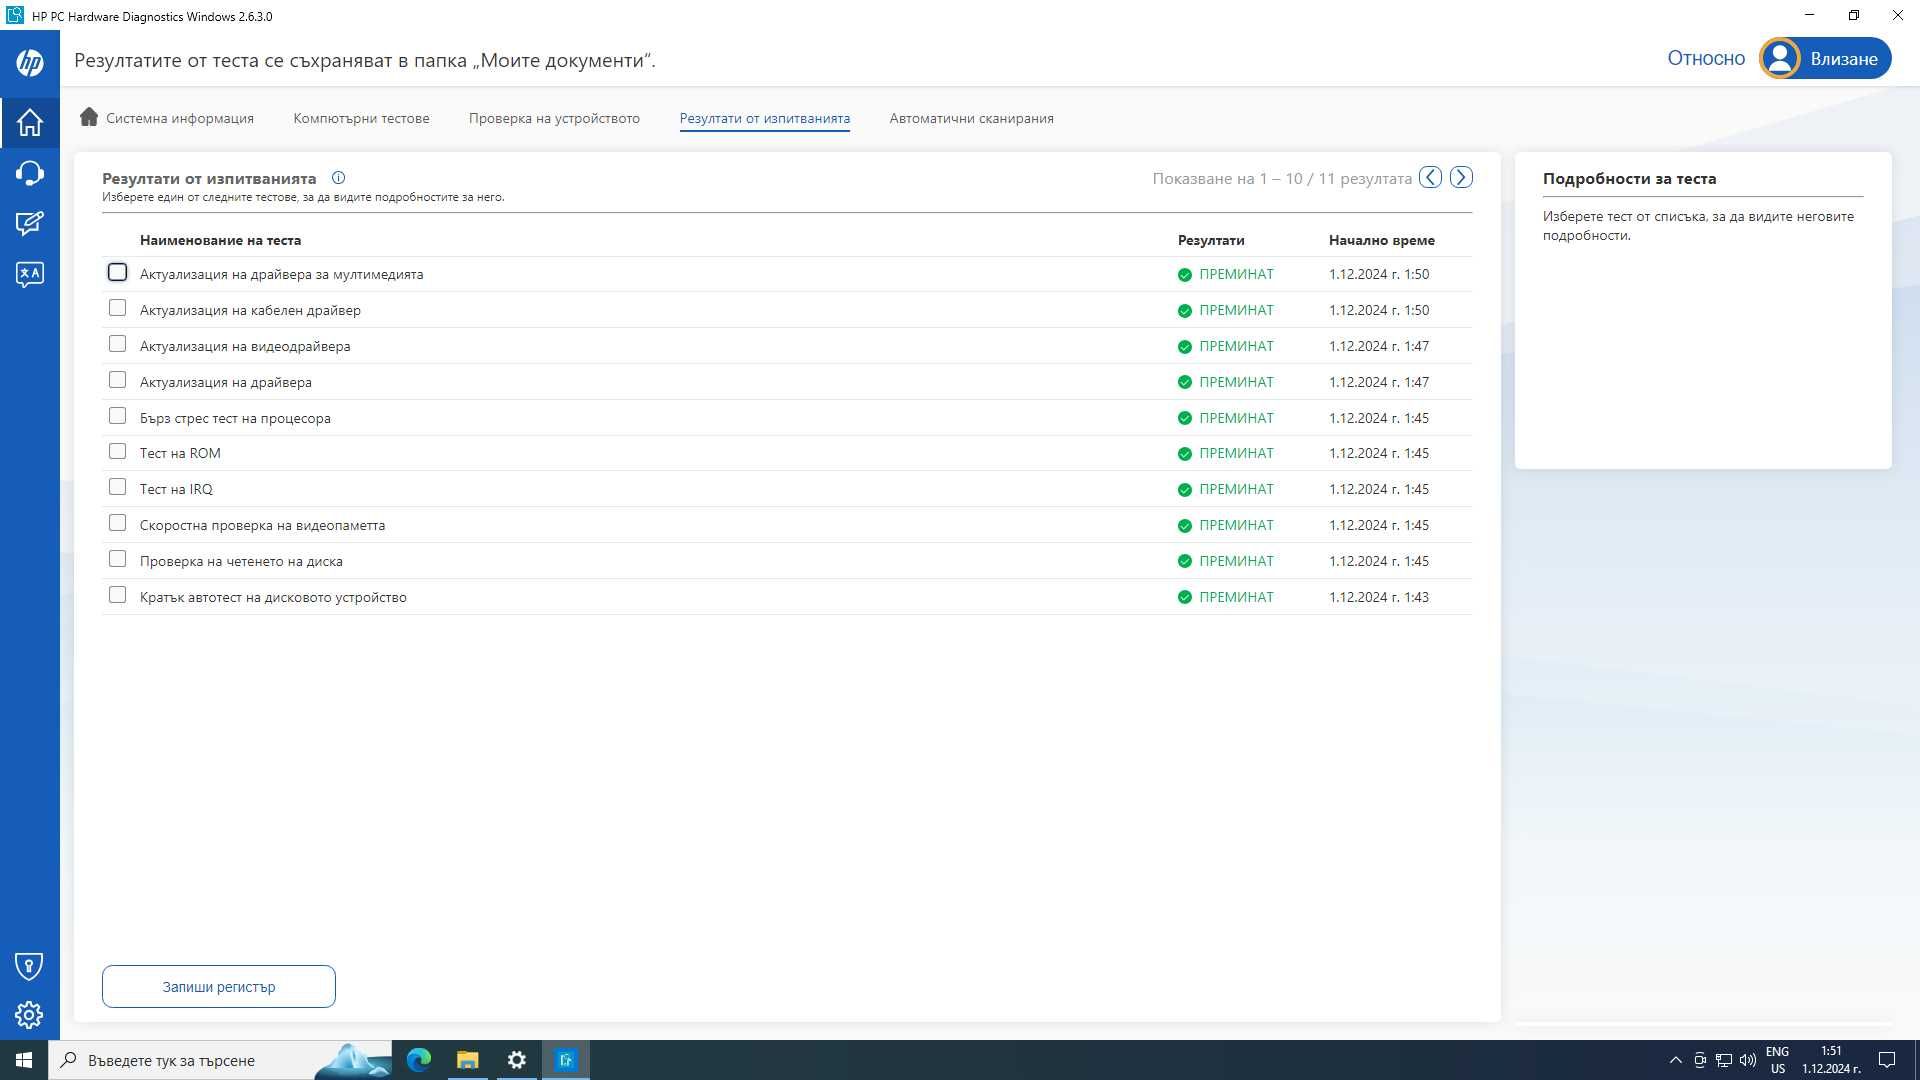
Task: Click HP Diagnostics taskbar icon
Action: 565,1060
